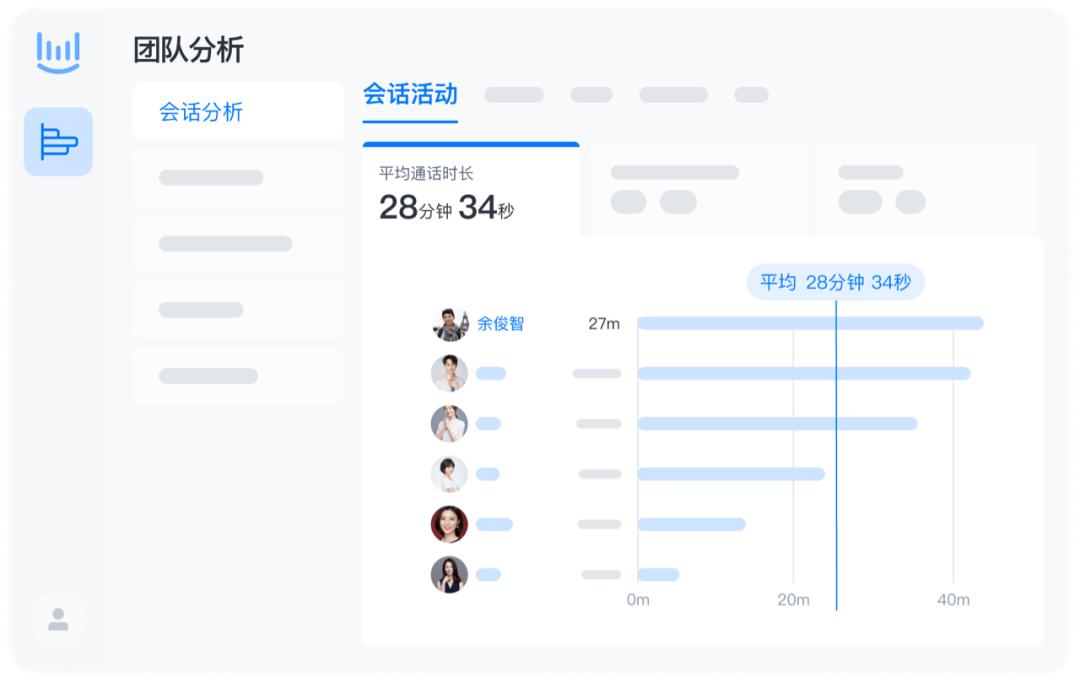
Task: Open the user profile icon at bottom left
Action: click(x=58, y=620)
